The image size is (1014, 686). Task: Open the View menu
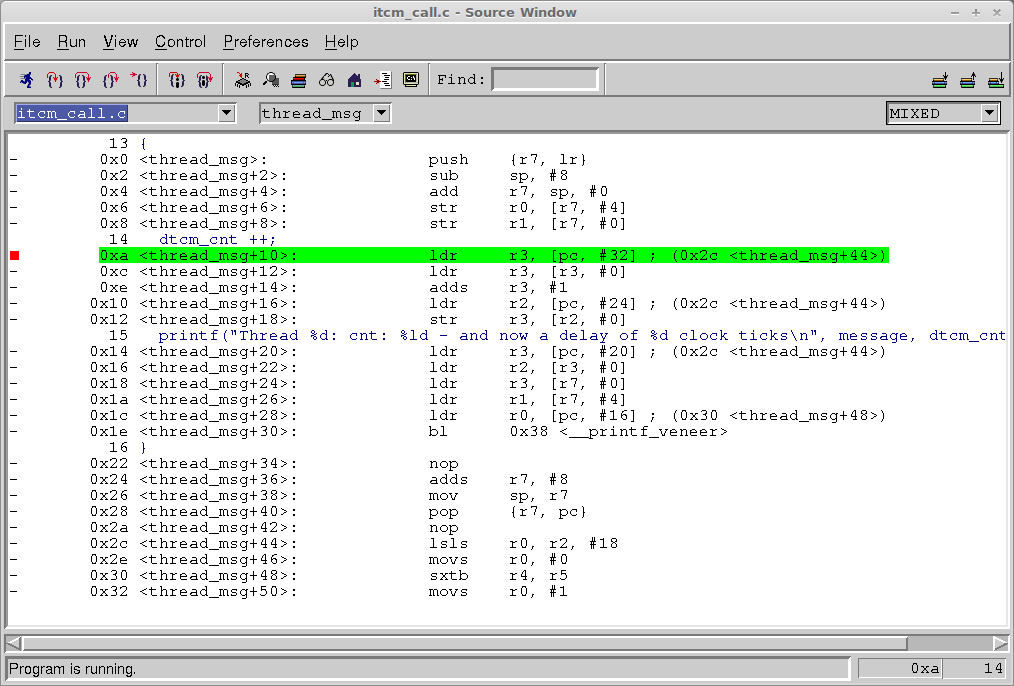[121, 42]
